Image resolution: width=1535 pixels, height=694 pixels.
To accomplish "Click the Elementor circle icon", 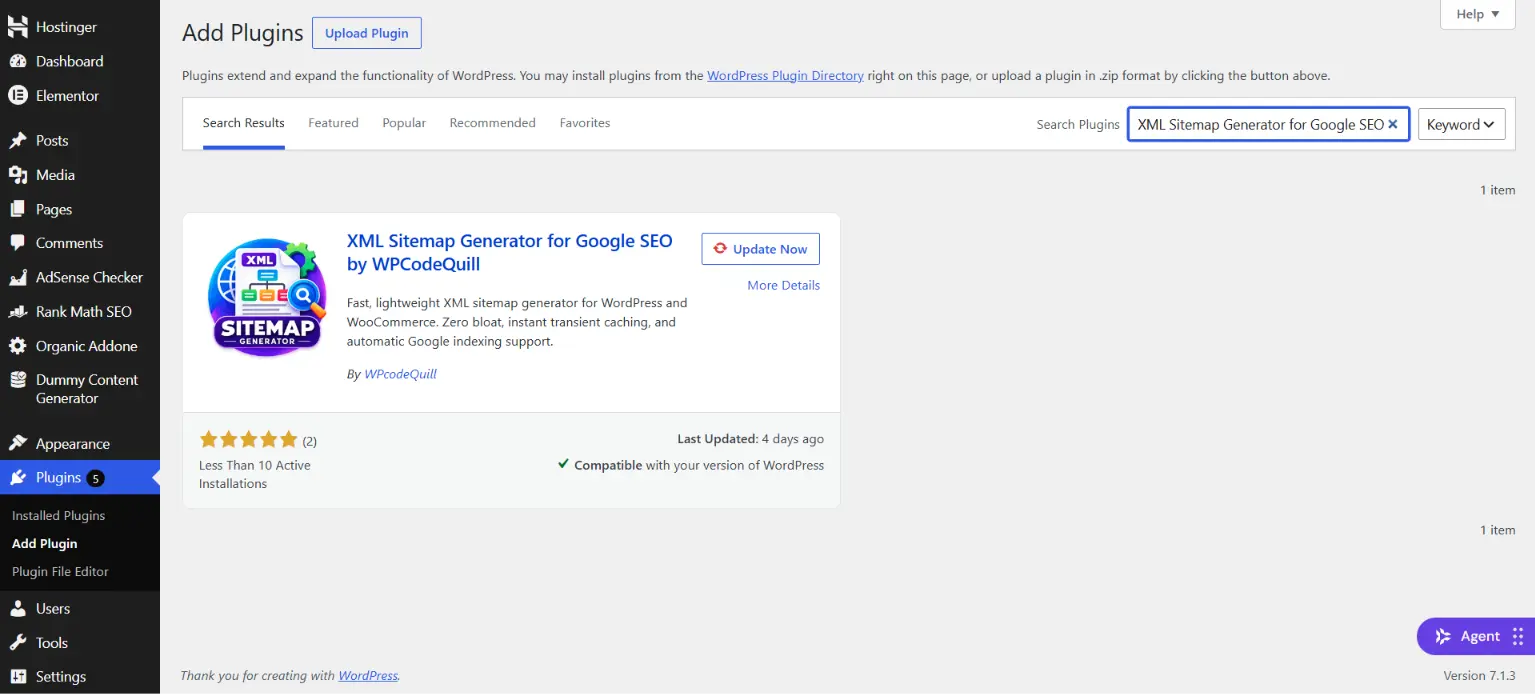I will coord(18,96).
